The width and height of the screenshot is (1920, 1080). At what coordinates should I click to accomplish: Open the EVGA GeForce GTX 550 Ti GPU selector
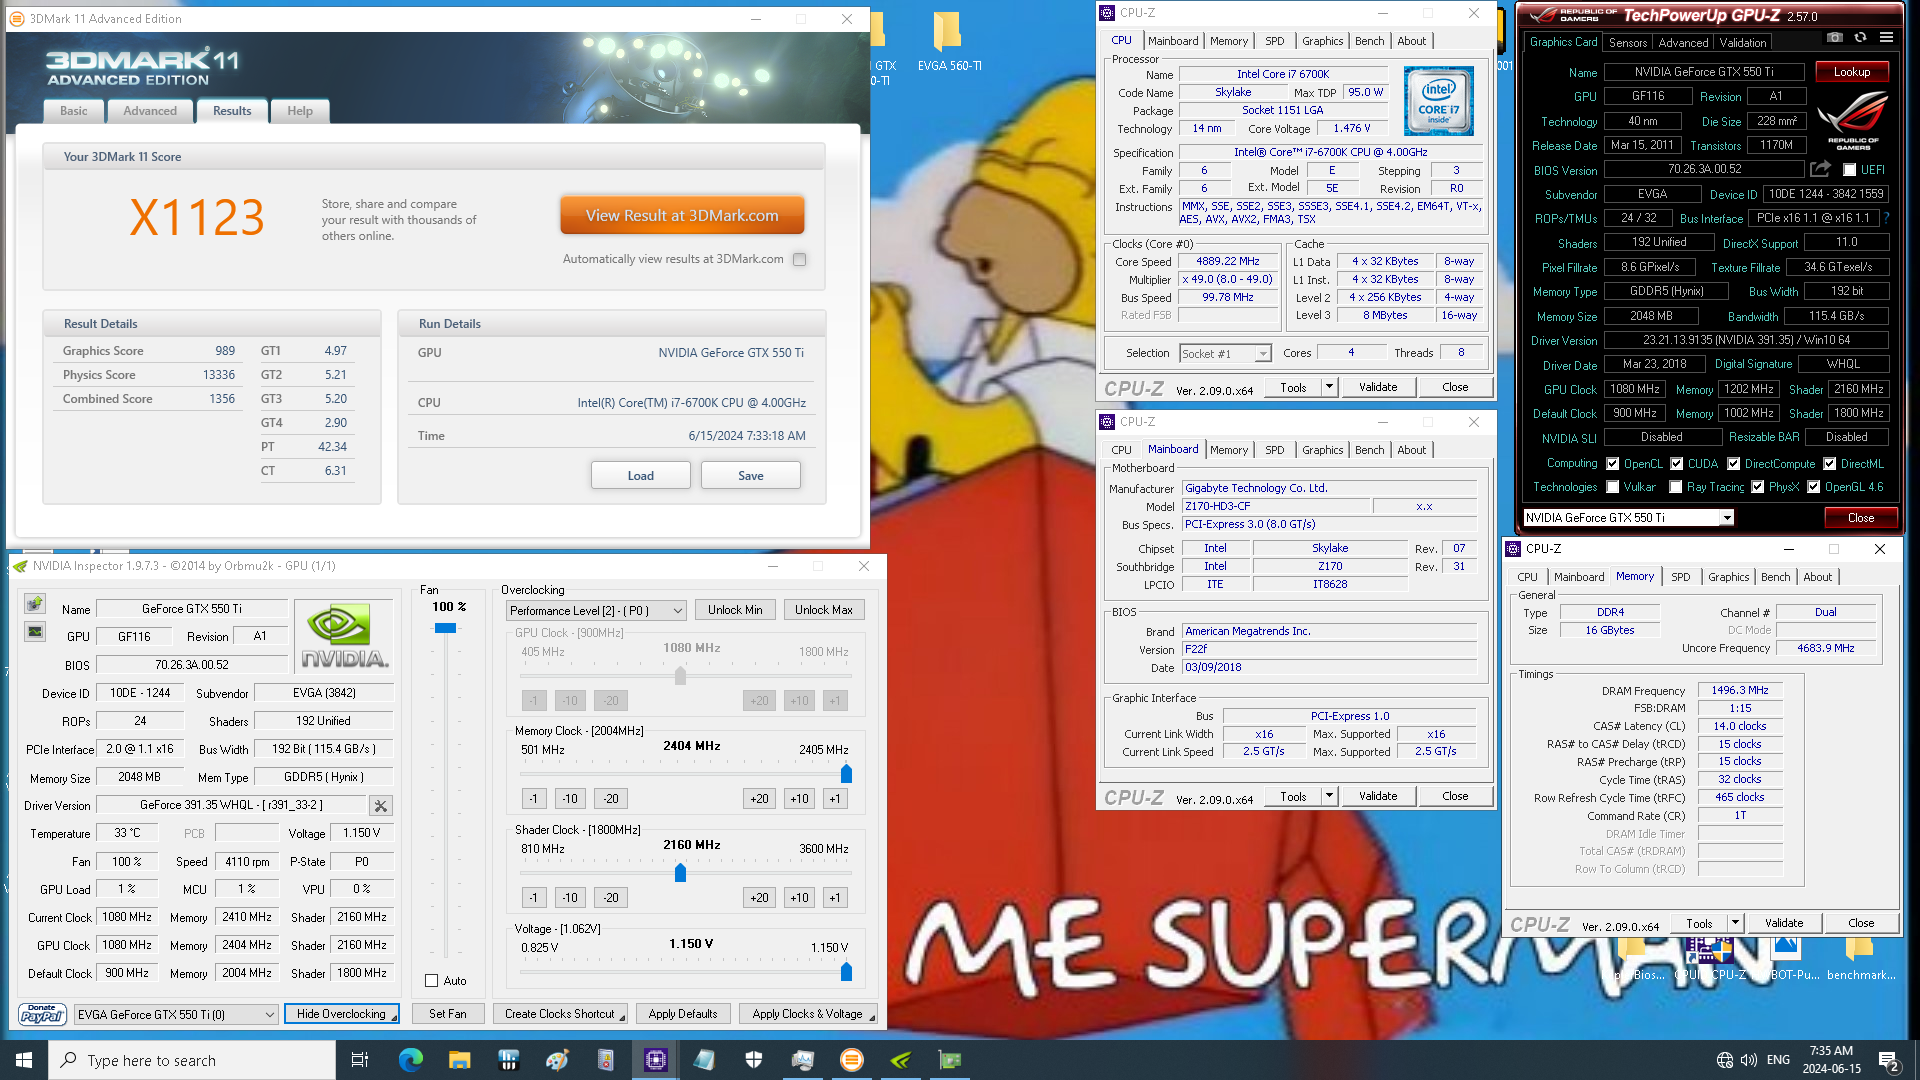click(175, 1014)
